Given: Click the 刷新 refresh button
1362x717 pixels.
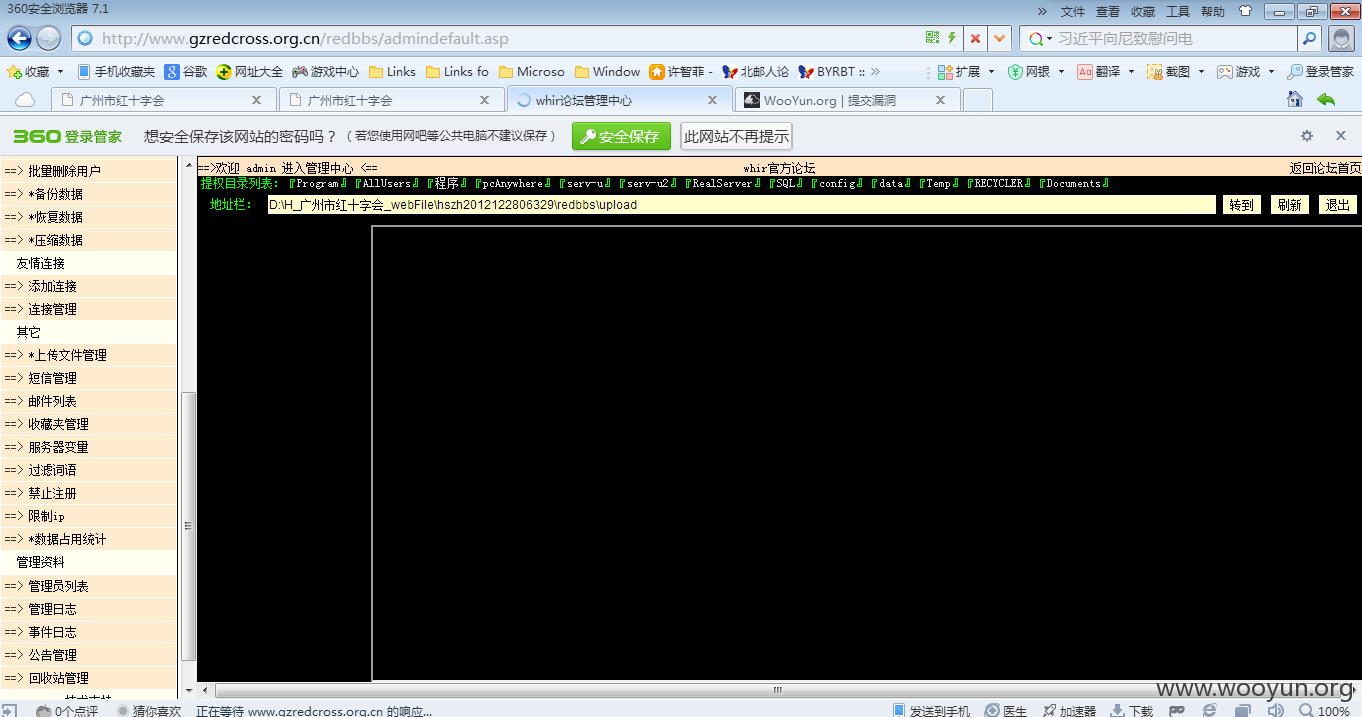Looking at the screenshot, I should (x=1290, y=205).
